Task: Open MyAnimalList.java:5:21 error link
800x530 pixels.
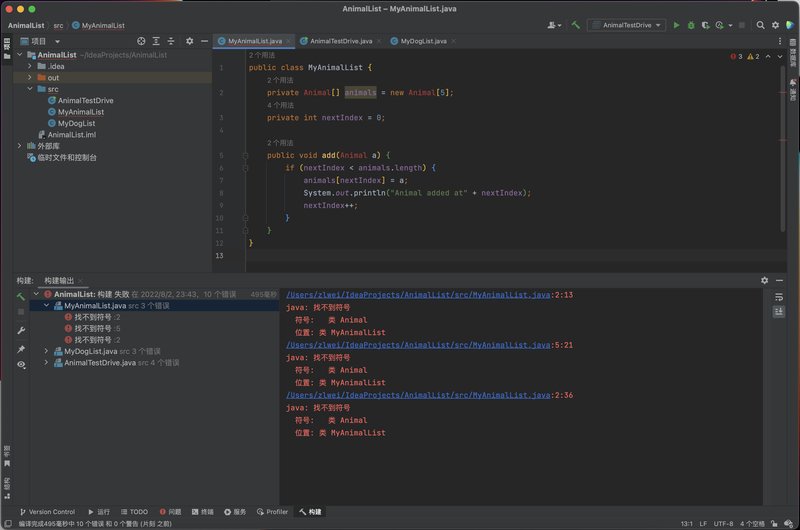Action: (x=429, y=345)
